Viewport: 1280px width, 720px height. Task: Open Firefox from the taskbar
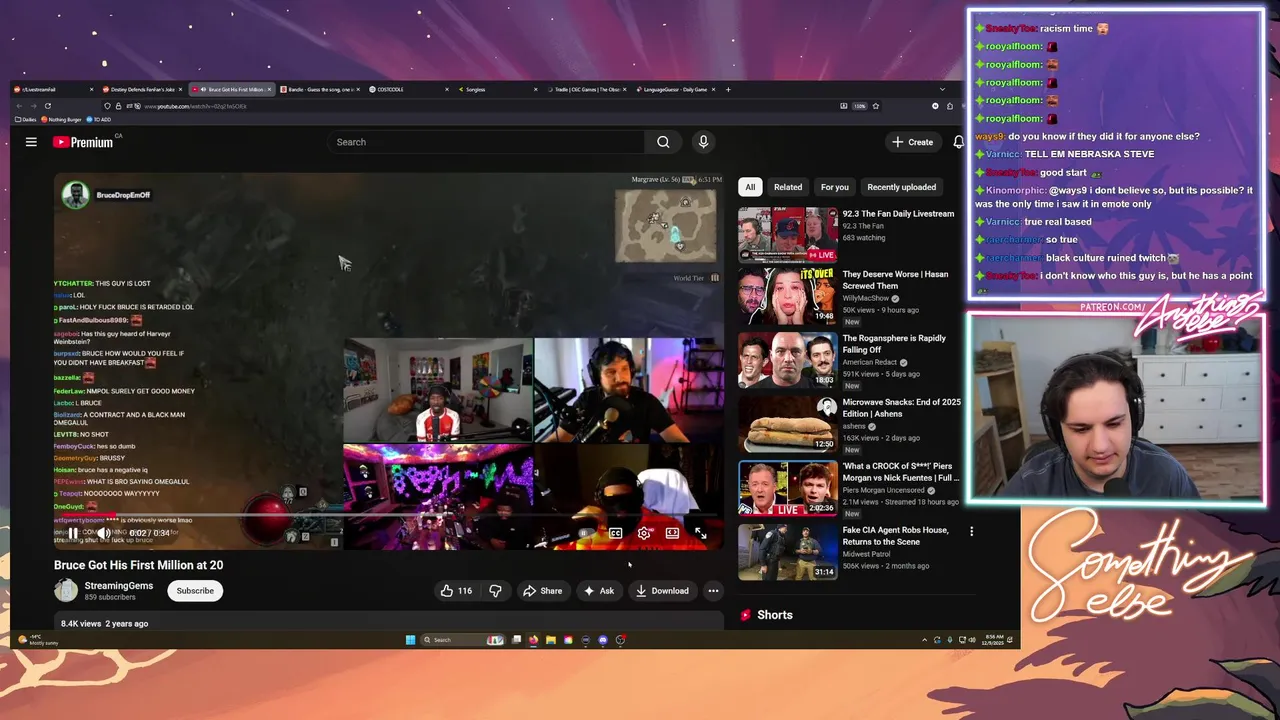(533, 640)
